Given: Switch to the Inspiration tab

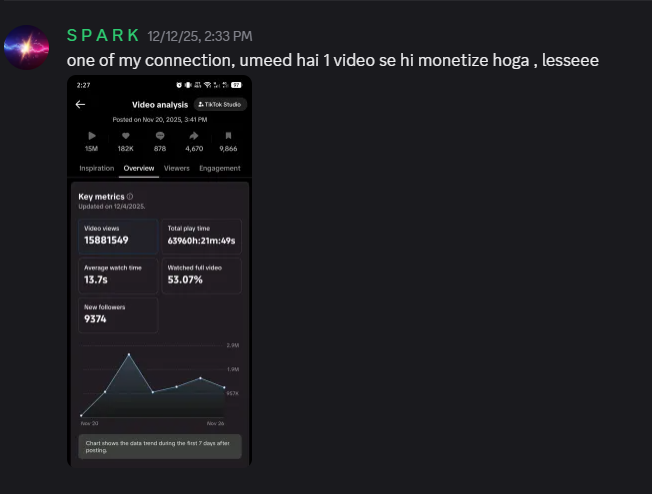Looking at the screenshot, I should pyautogui.click(x=96, y=168).
